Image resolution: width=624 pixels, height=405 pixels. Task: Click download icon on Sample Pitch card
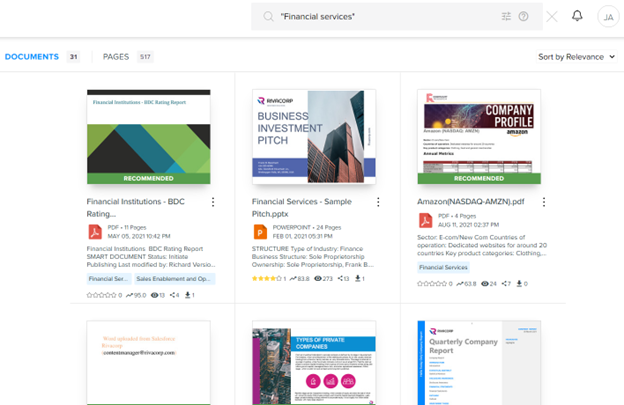pos(358,278)
